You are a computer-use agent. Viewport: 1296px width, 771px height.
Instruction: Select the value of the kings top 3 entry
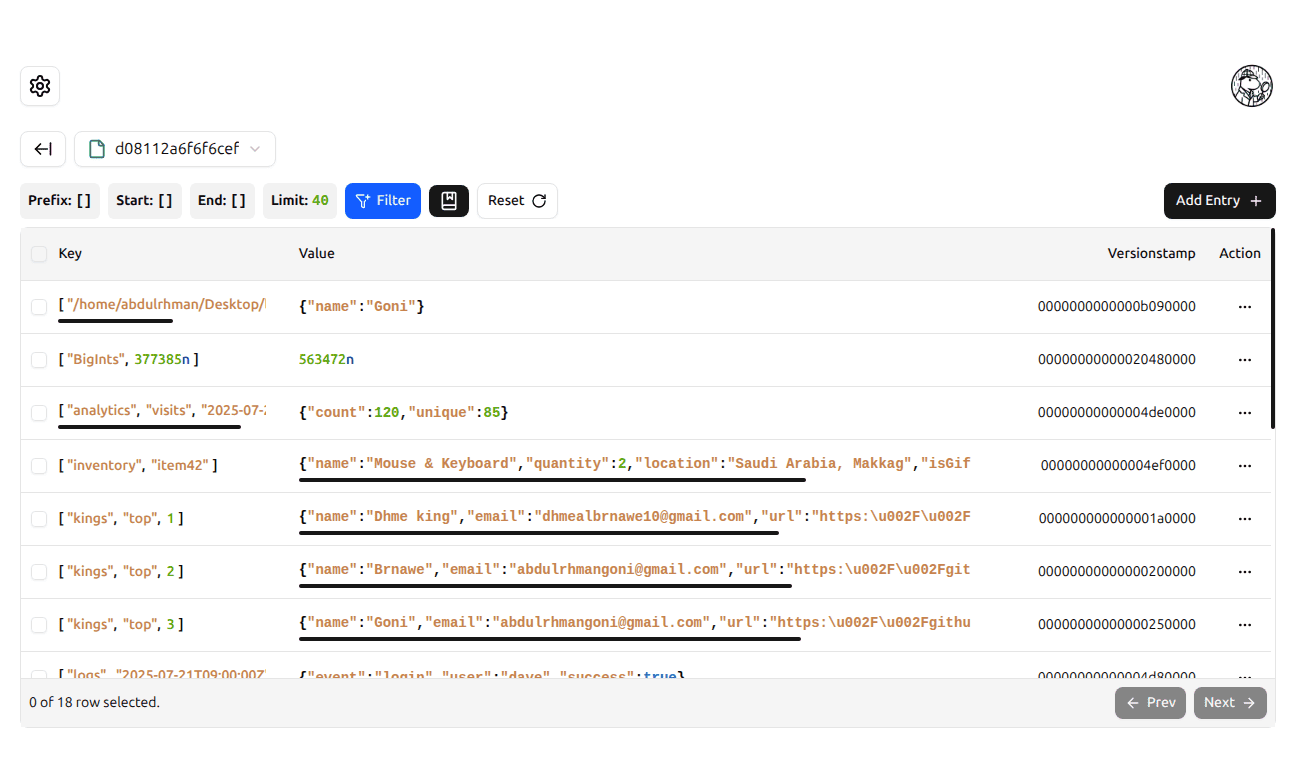tap(634, 621)
